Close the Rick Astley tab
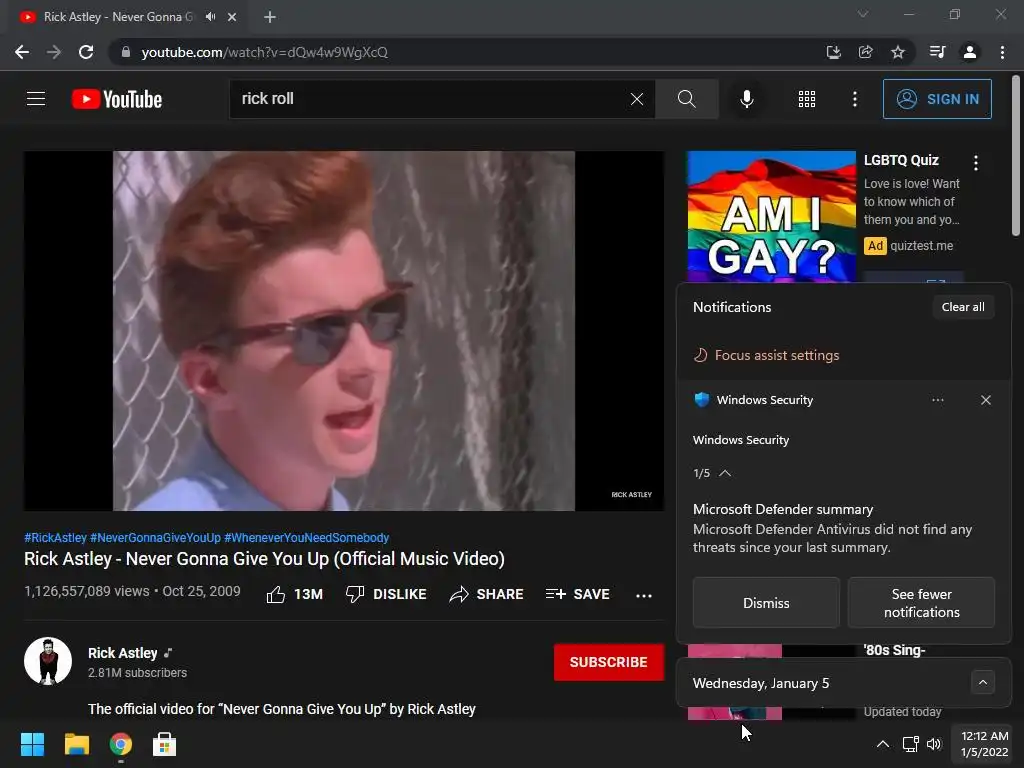Viewport: 1024px width, 768px height. pyautogui.click(x=232, y=17)
